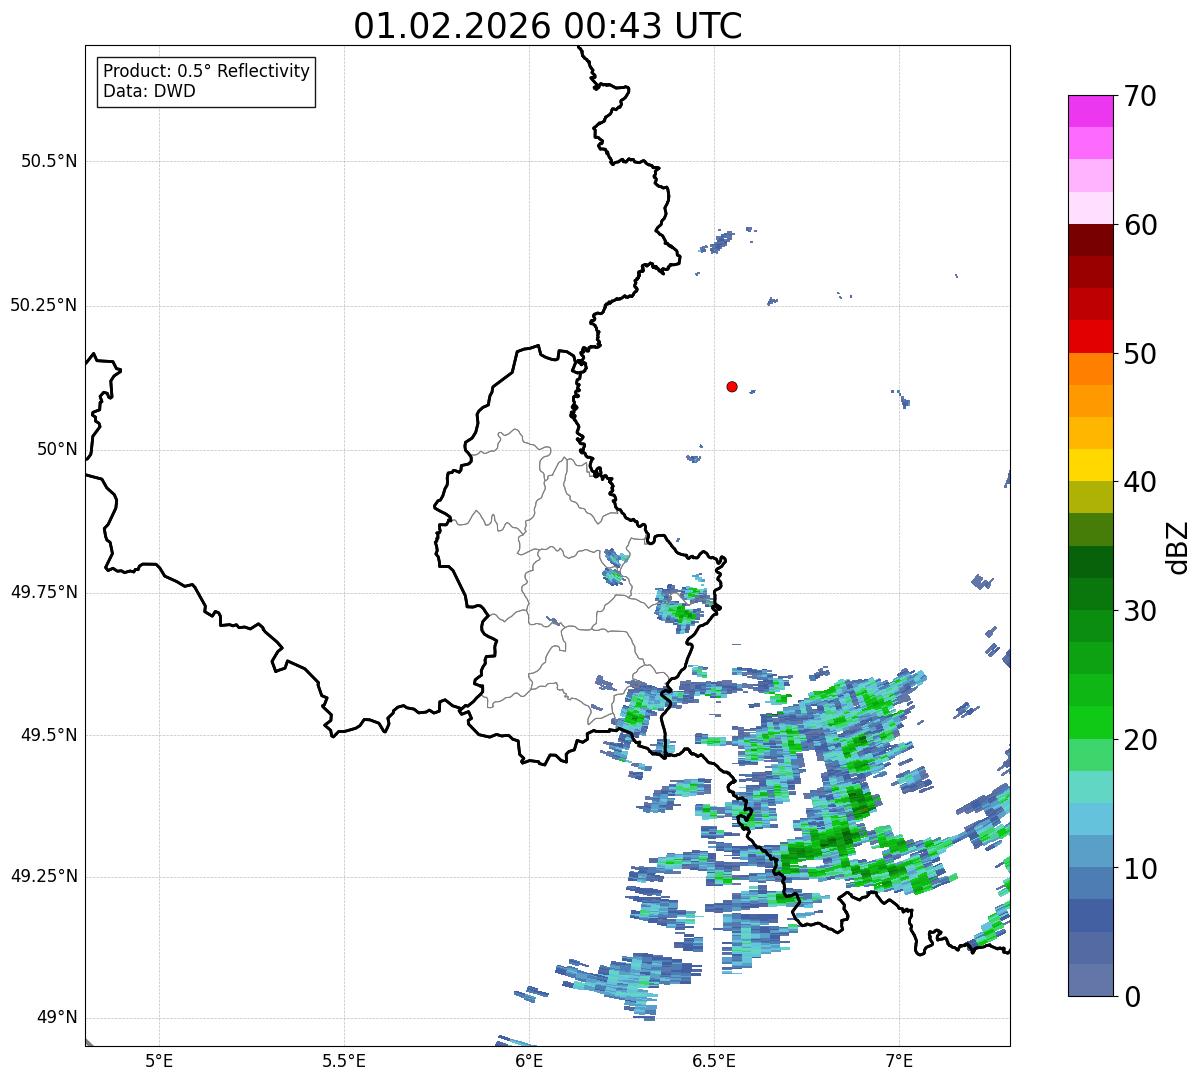
Task: Click the 49.5°N latitude label
Action: tap(49, 736)
